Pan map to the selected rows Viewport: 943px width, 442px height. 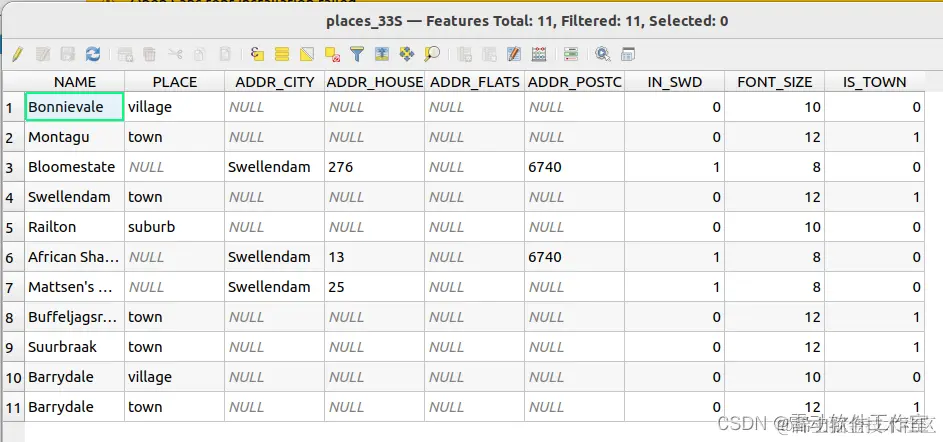[x=407, y=54]
